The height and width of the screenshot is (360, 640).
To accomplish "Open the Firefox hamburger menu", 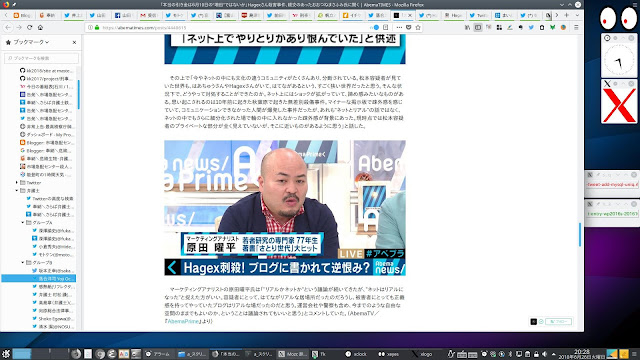I will tap(576, 27).
